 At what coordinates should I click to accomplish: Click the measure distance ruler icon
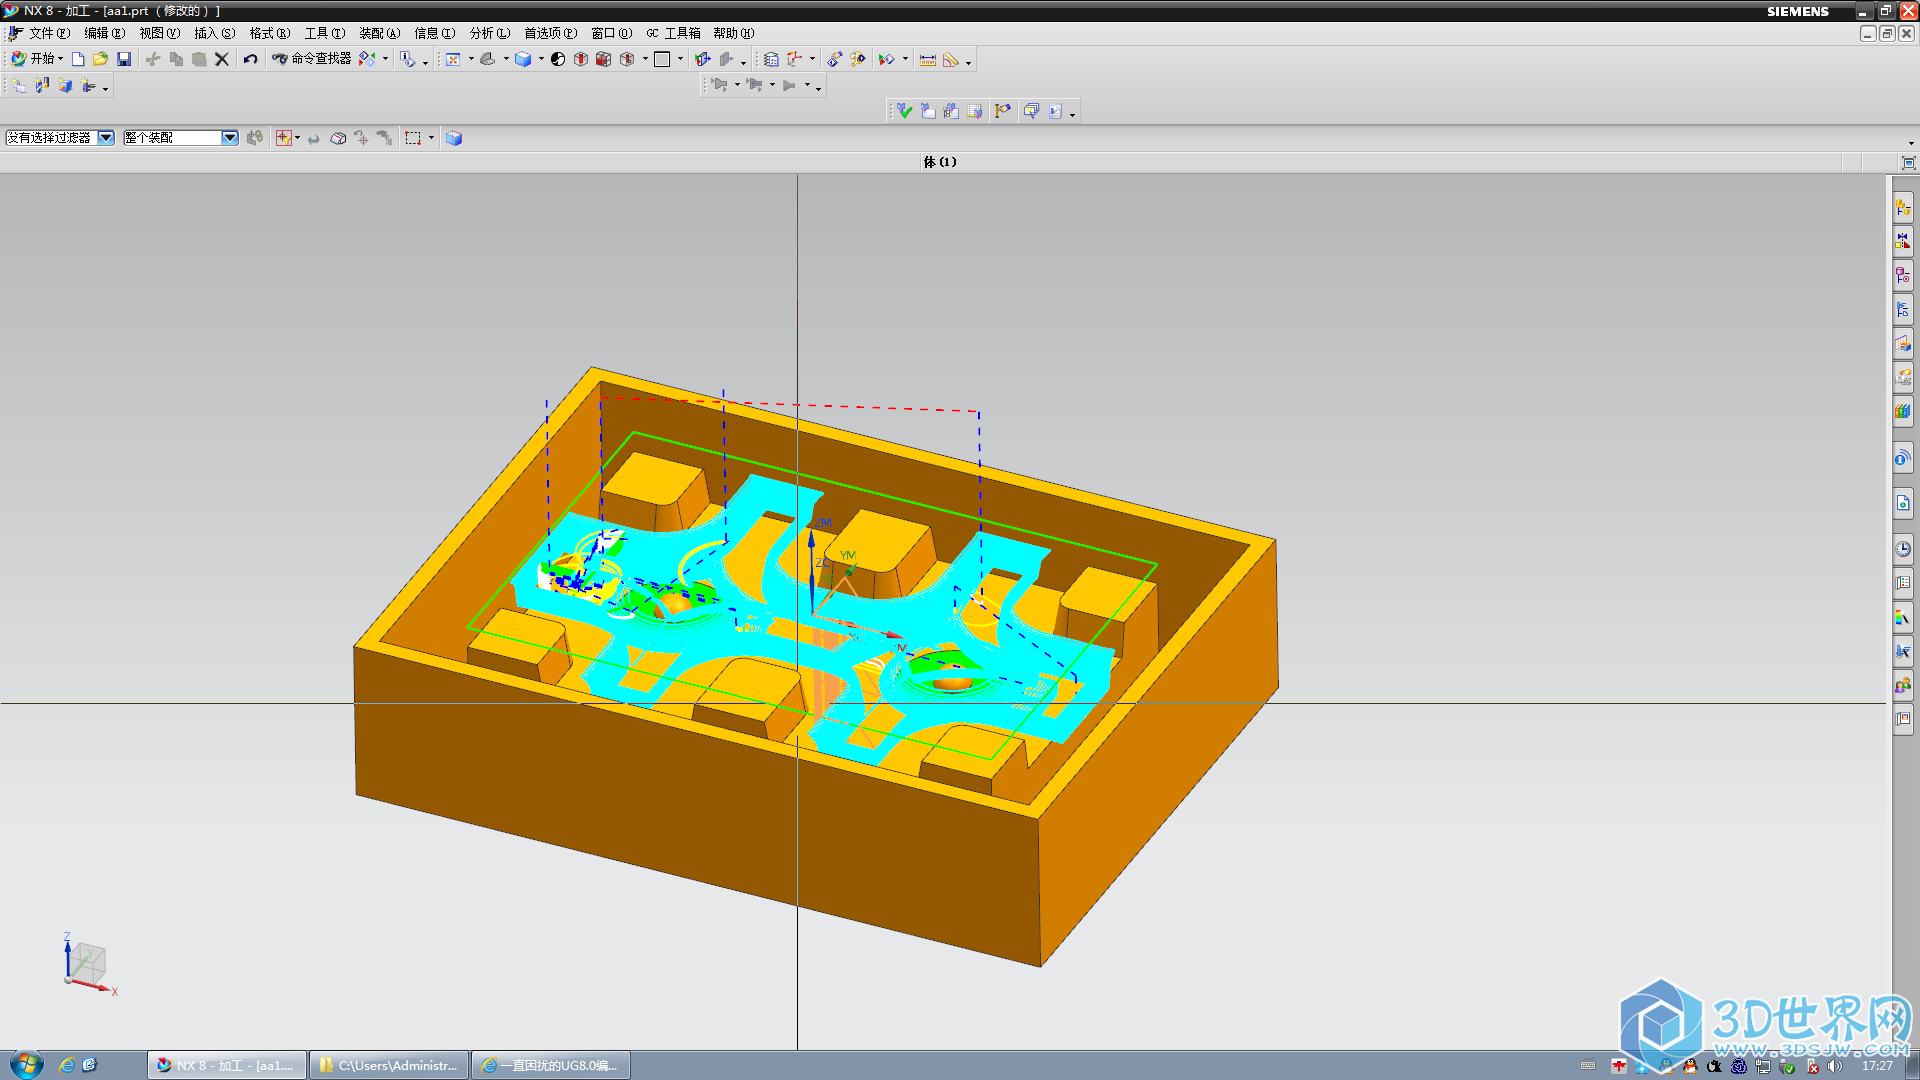(x=928, y=59)
